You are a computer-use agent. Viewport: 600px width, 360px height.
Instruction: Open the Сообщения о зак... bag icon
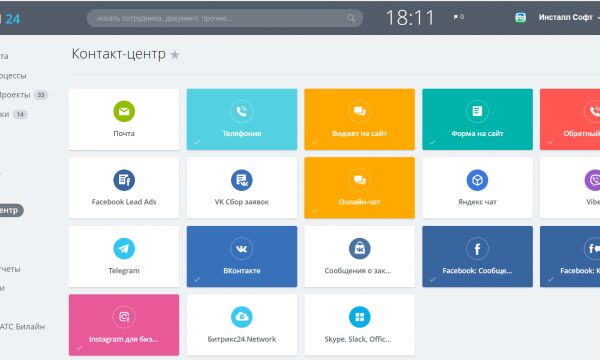(359, 248)
